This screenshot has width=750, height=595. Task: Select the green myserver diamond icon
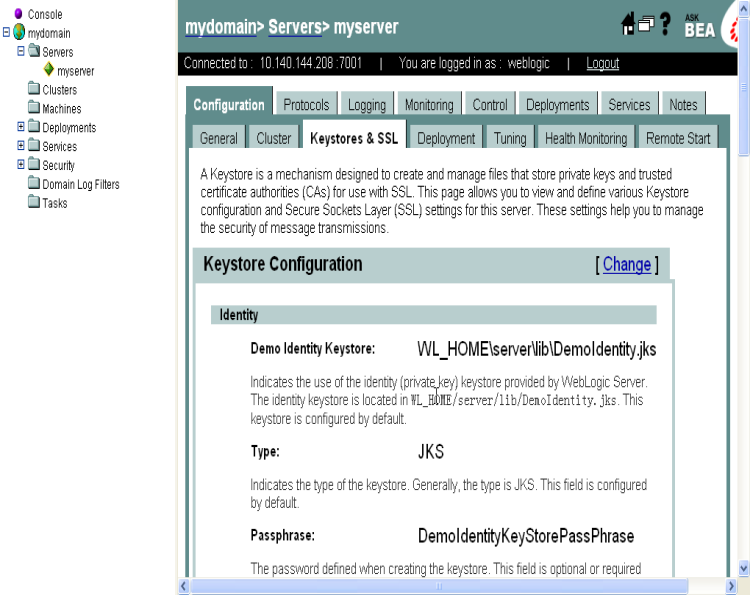coord(48,71)
